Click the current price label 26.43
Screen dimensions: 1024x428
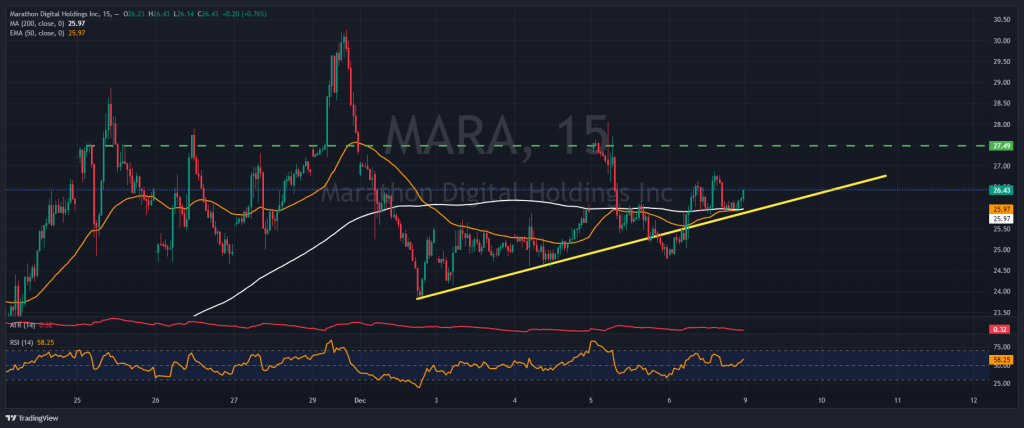click(1000, 189)
